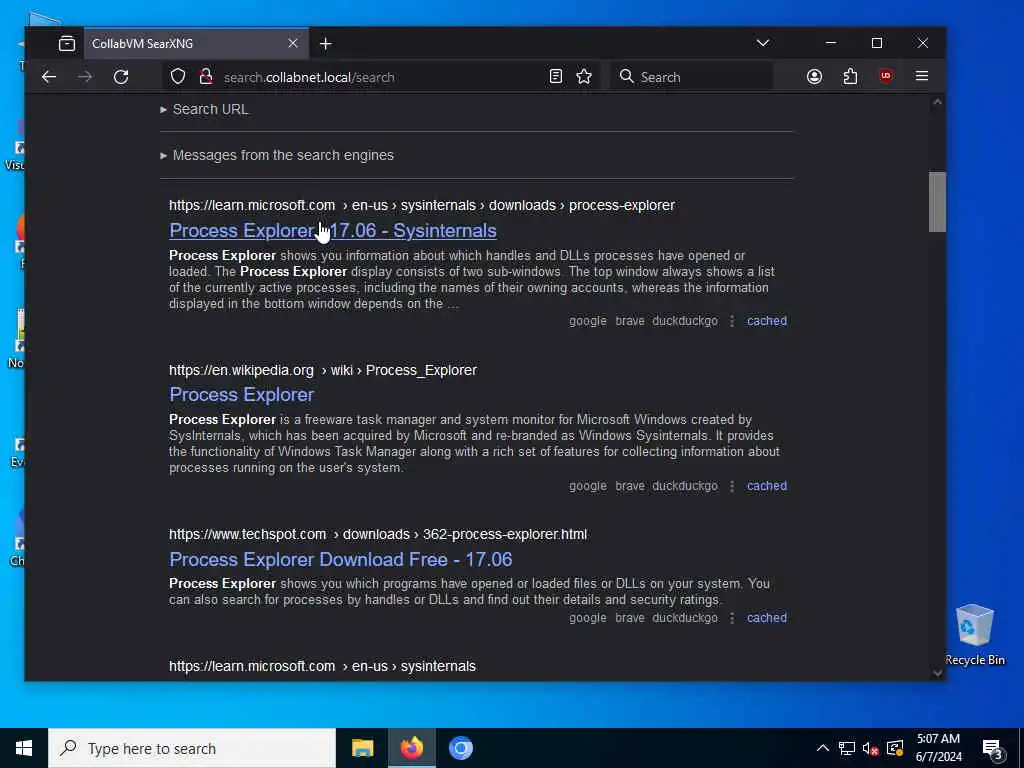Open the Firefox hamburger menu
The height and width of the screenshot is (768, 1024).
point(921,76)
